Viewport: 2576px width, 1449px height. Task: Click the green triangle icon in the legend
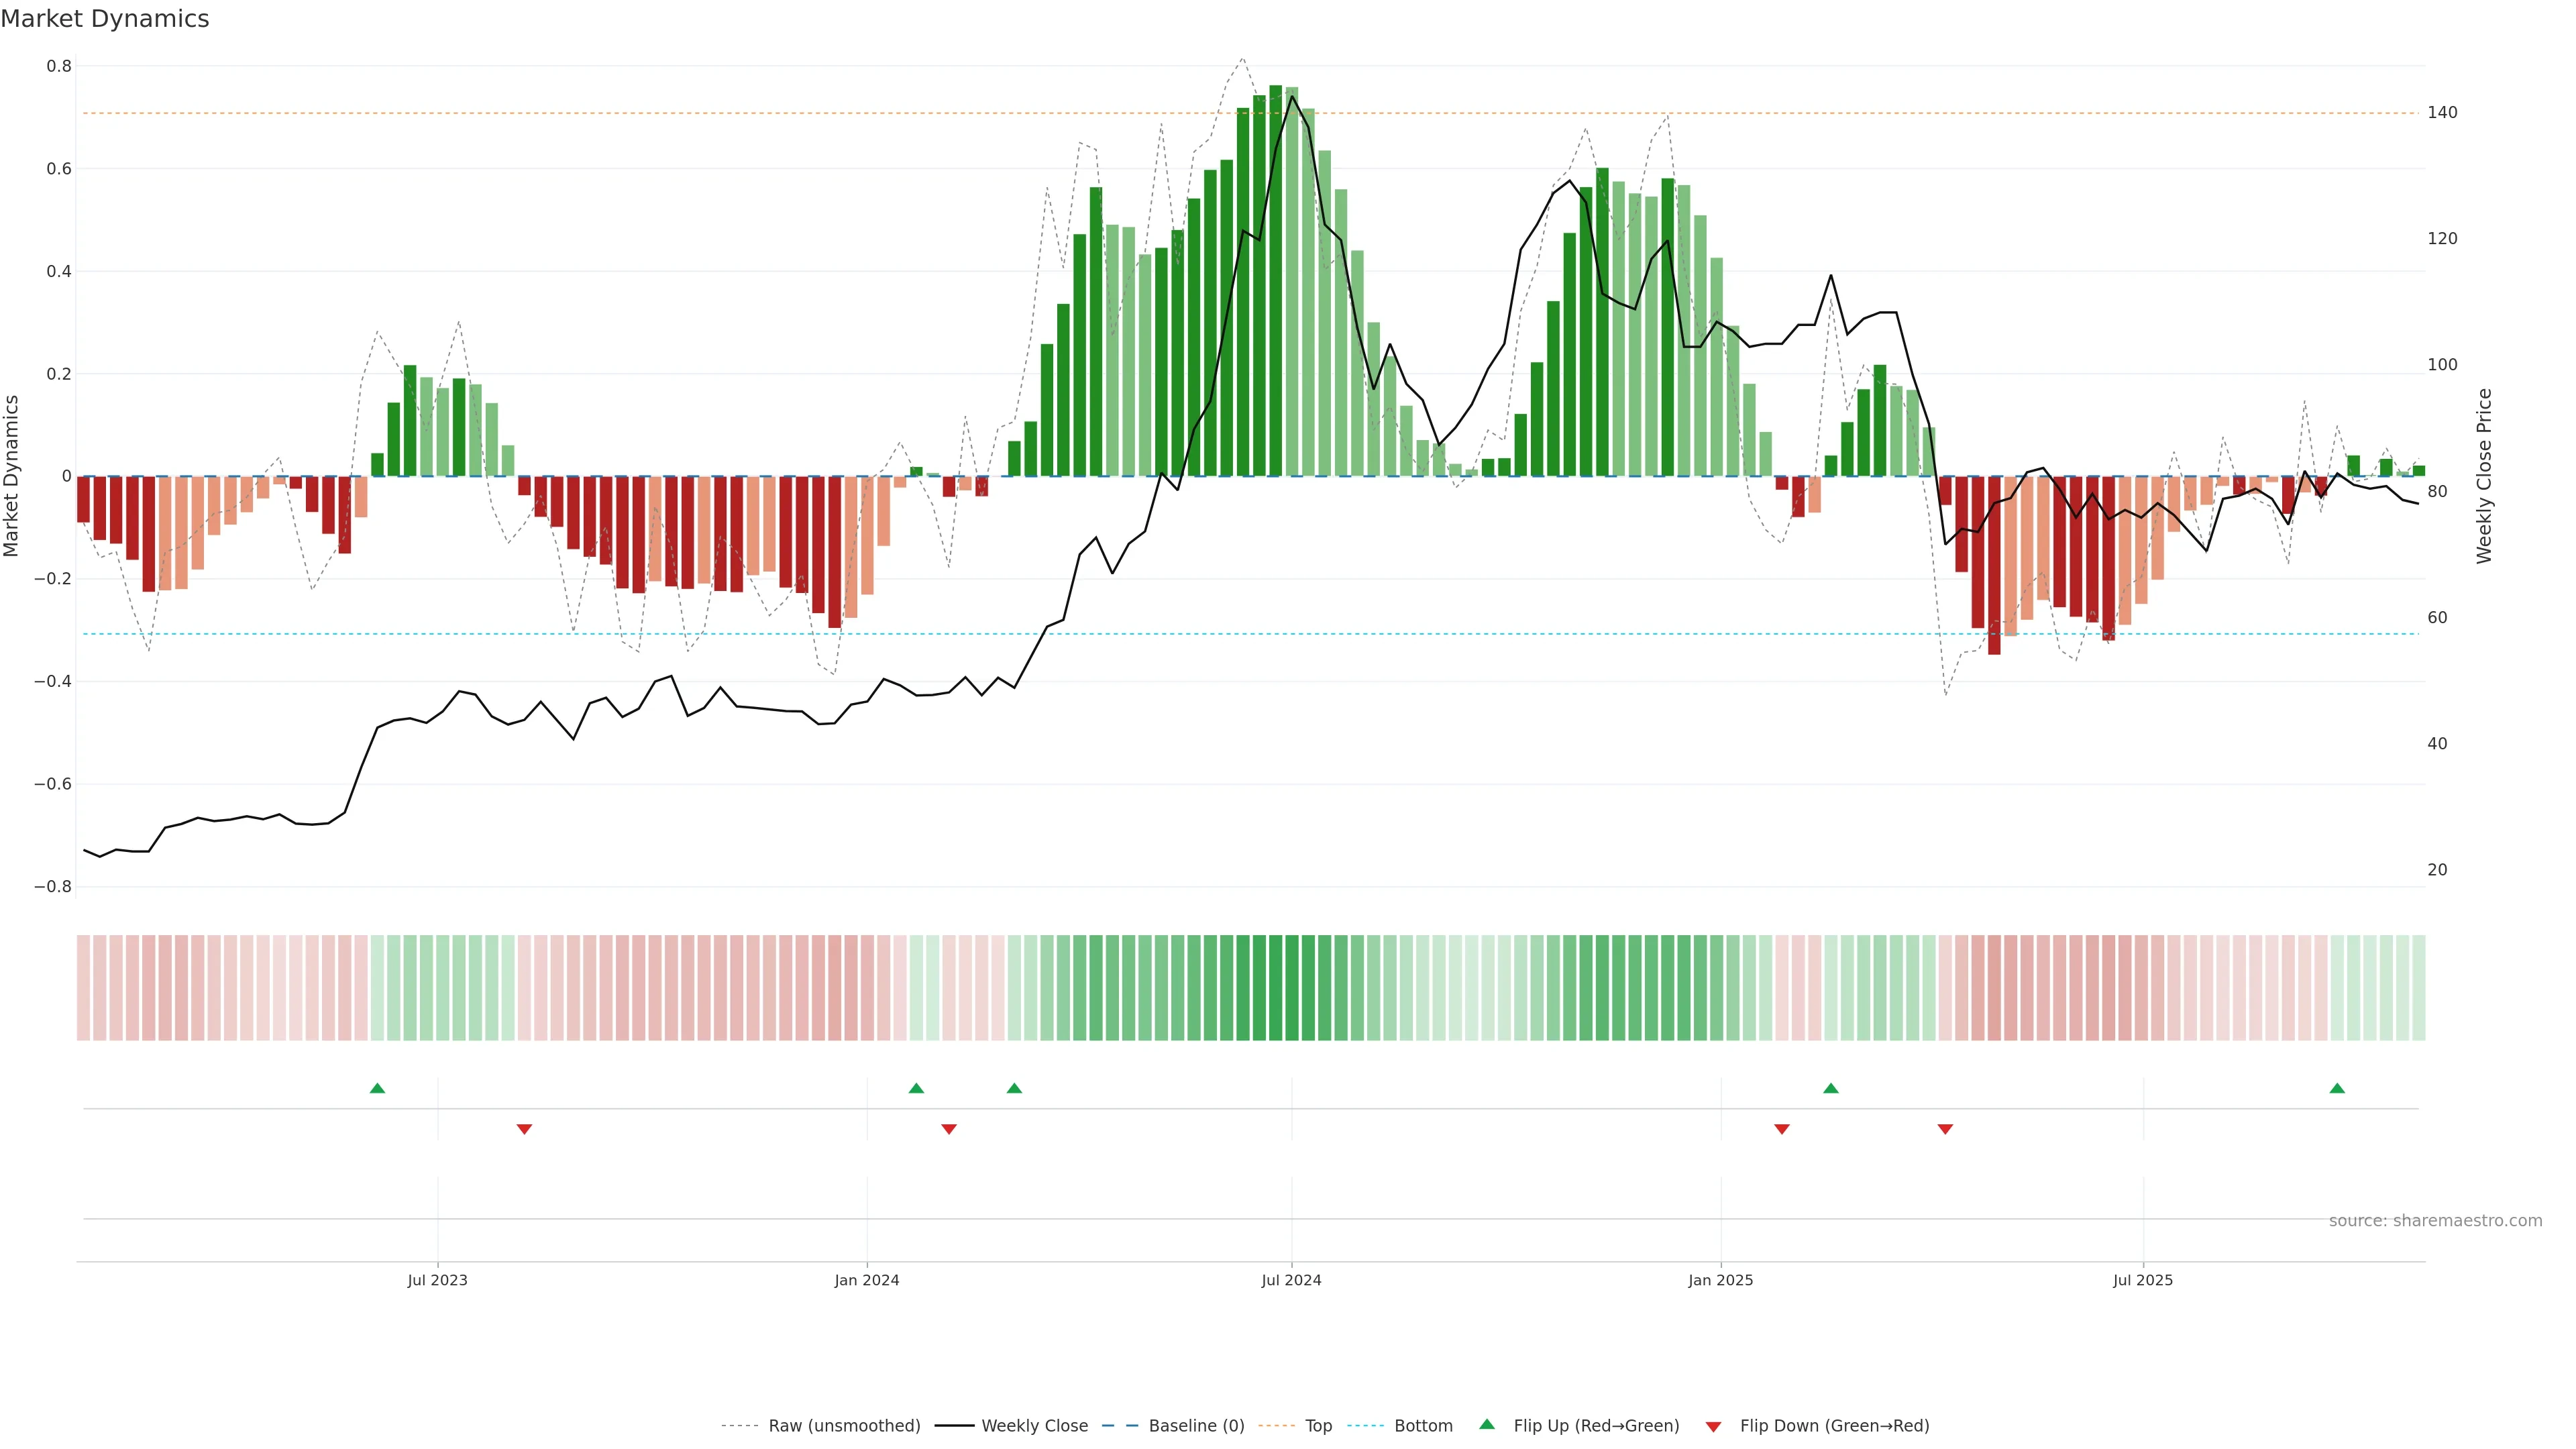pyautogui.click(x=1487, y=1424)
